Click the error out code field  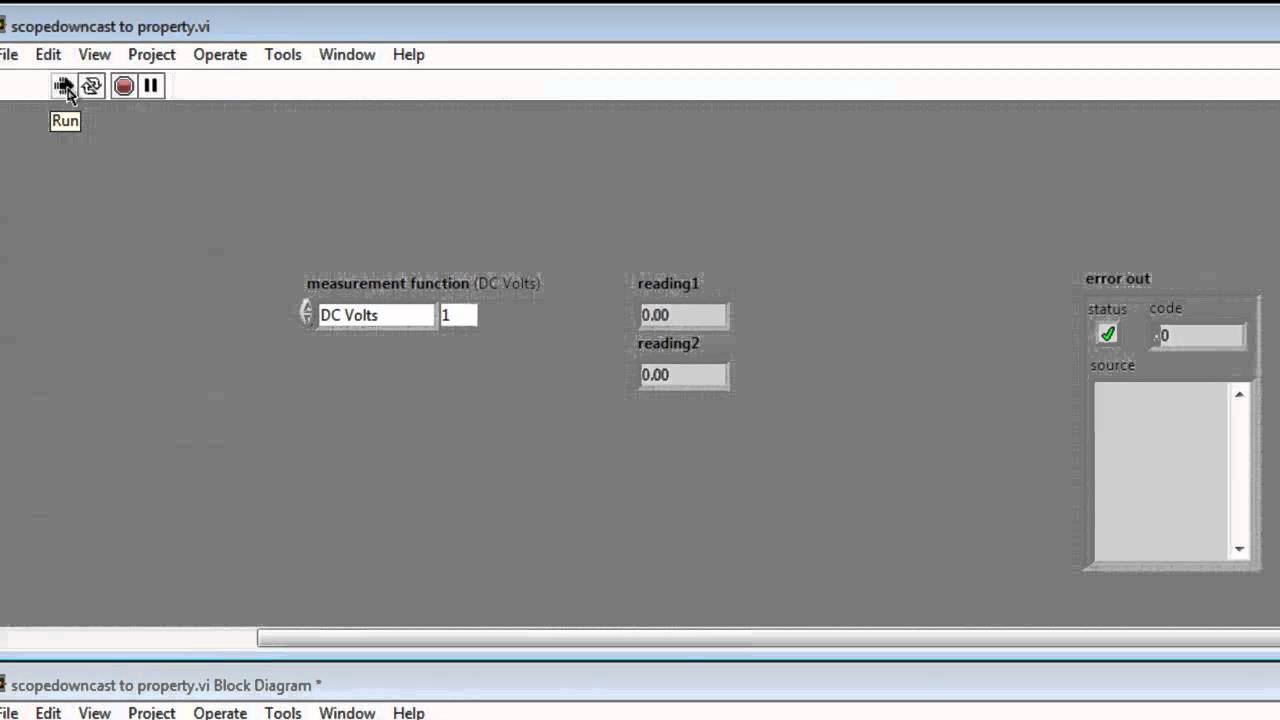1199,336
